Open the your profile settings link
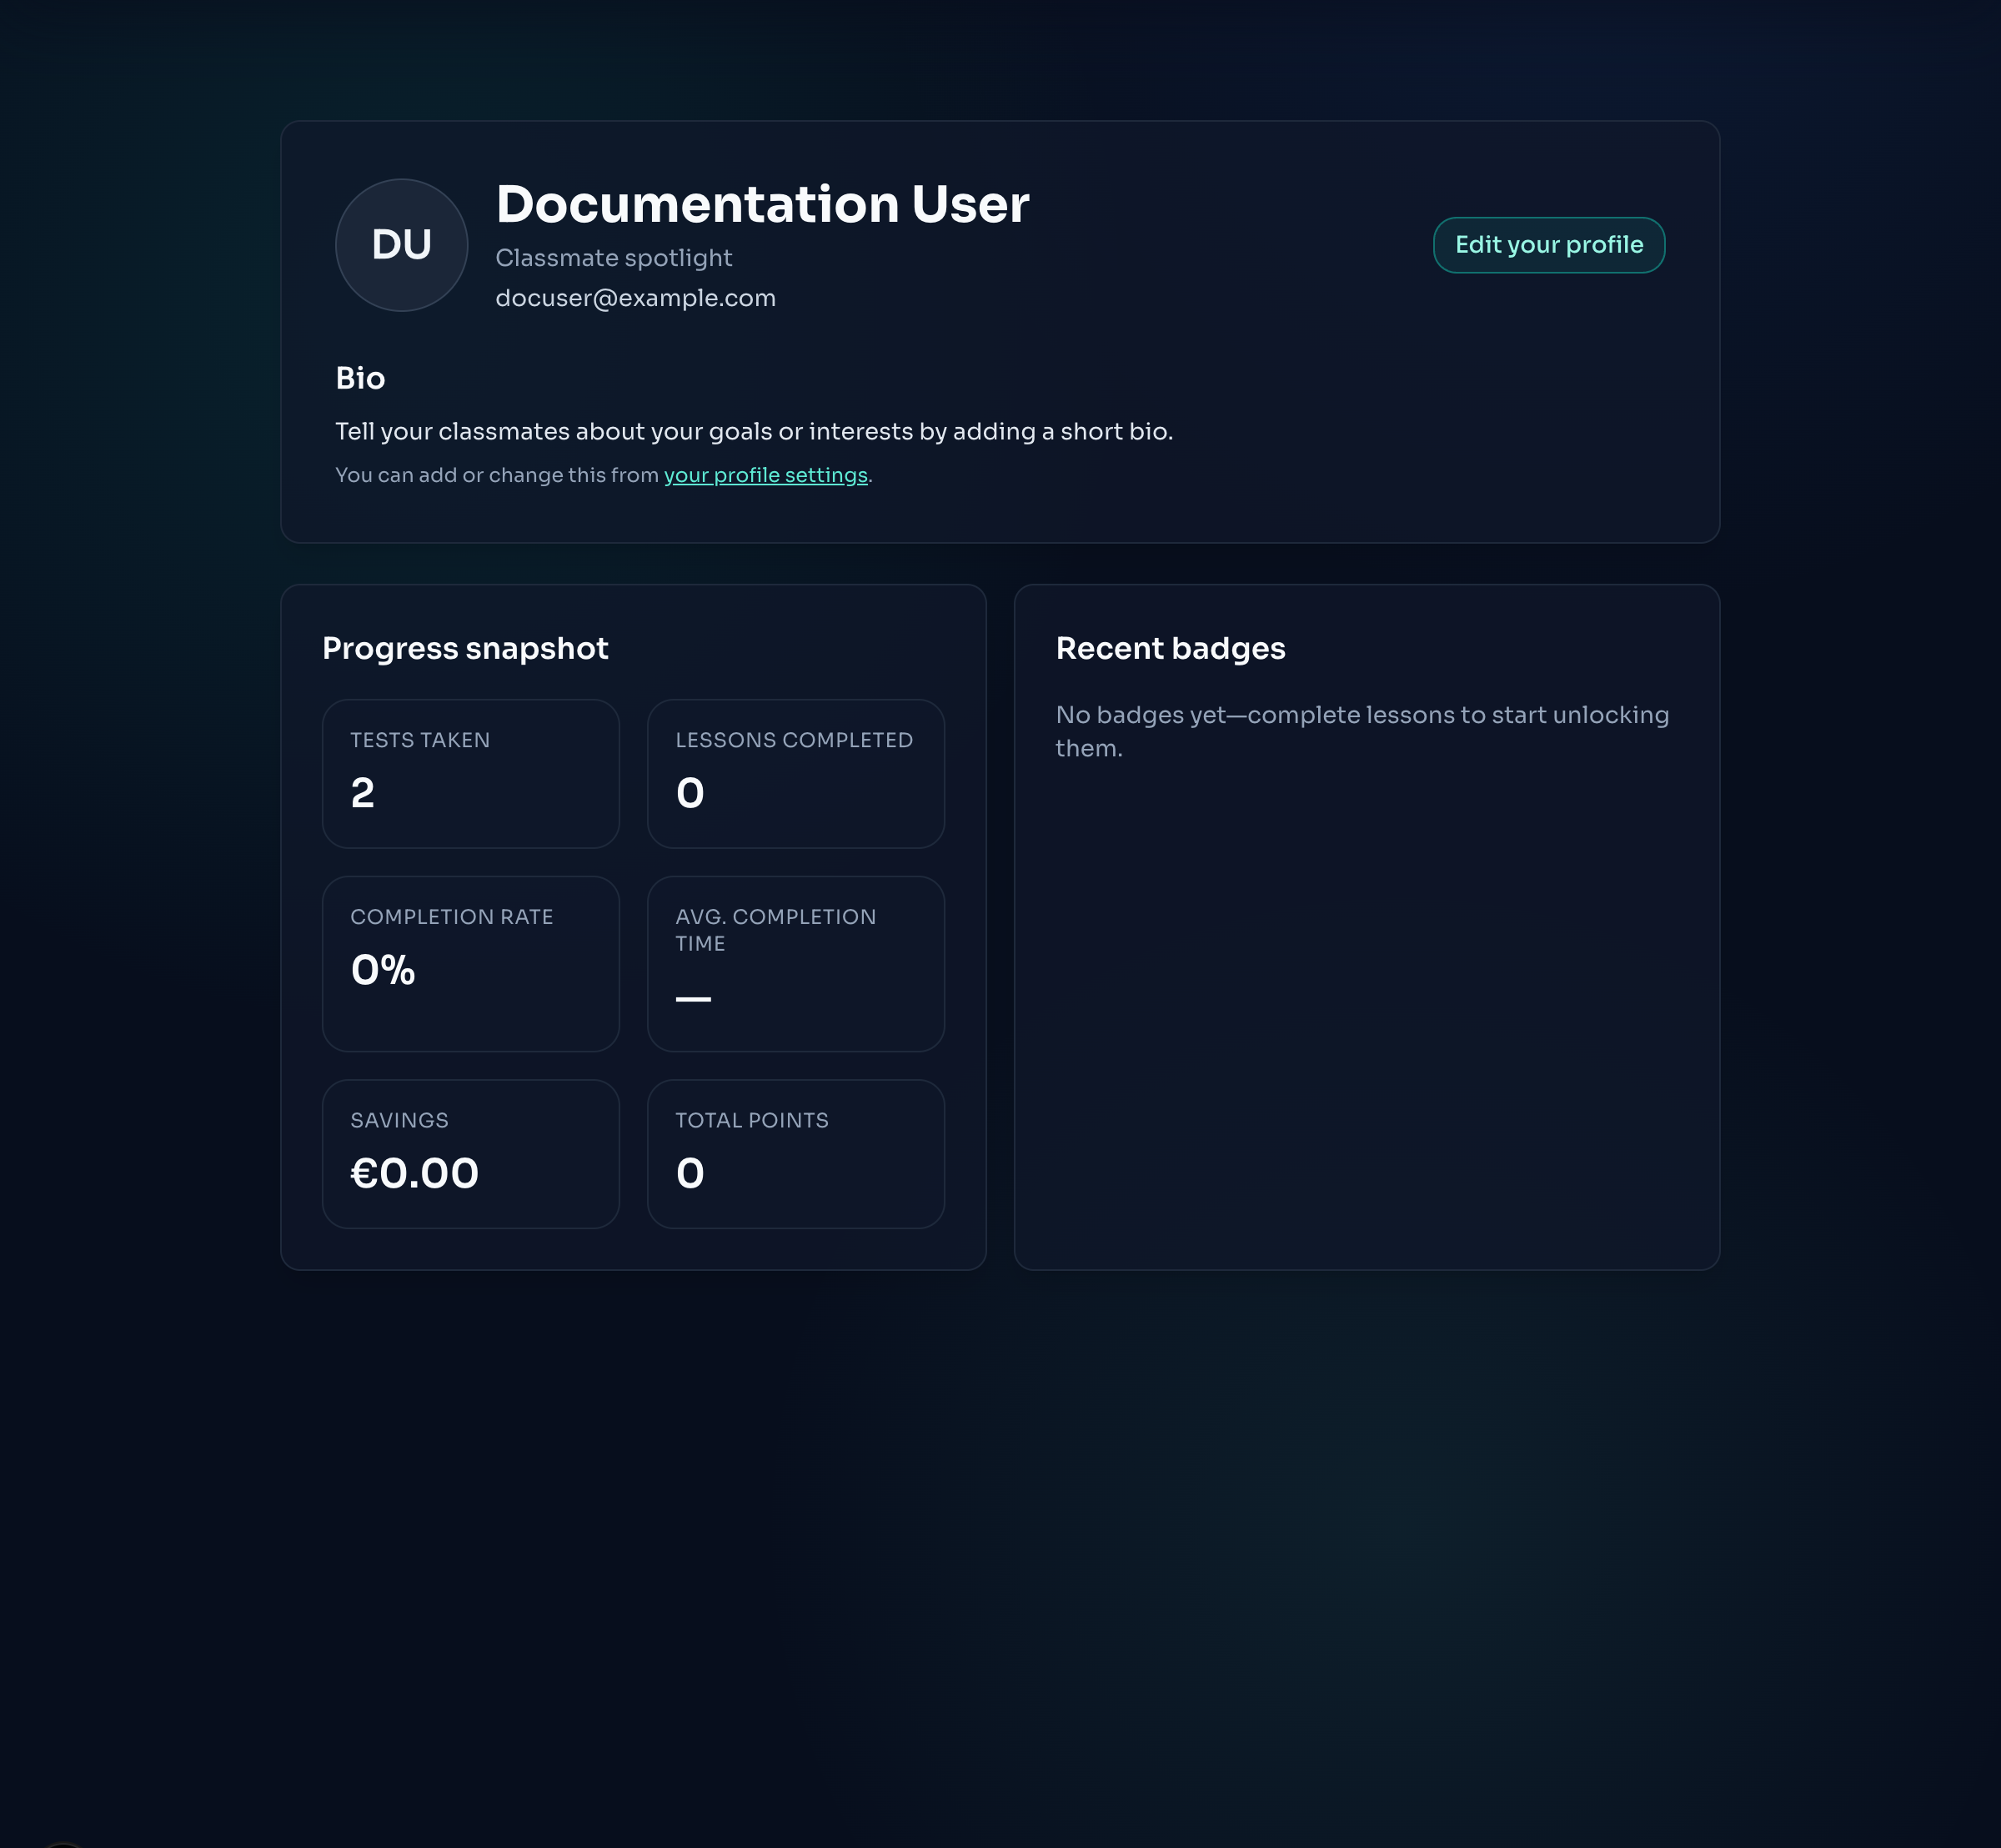2001x1848 pixels. tap(765, 475)
